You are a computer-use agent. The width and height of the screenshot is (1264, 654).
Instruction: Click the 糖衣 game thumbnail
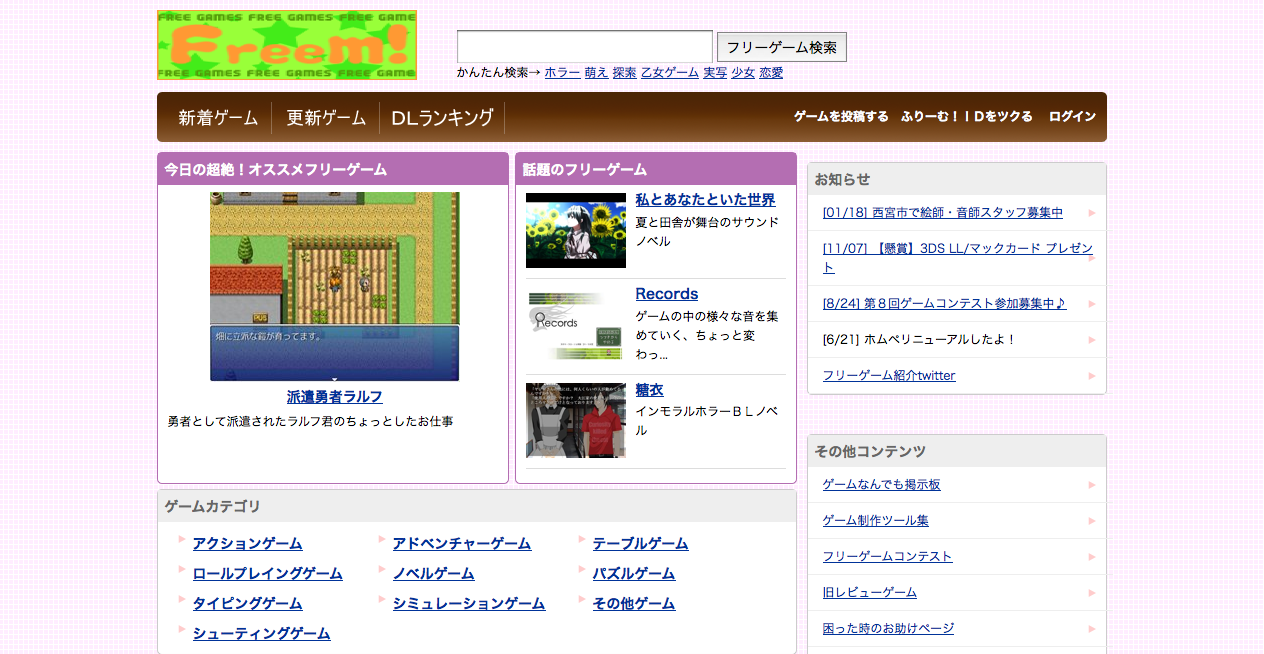(576, 421)
